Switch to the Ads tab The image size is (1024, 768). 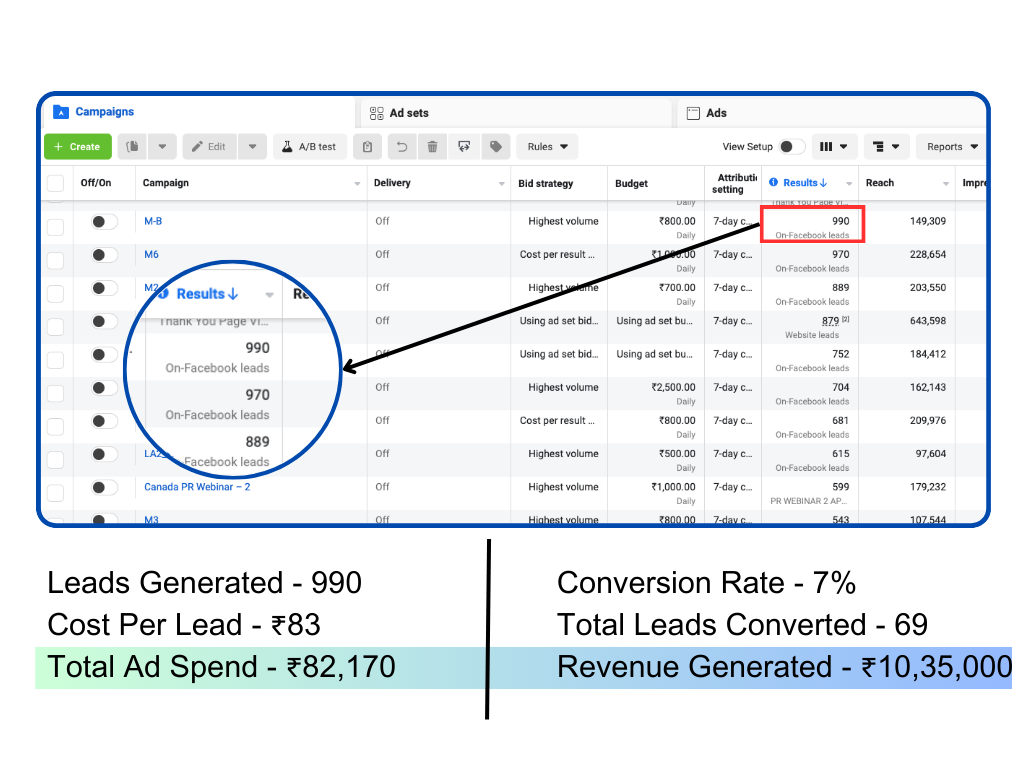[716, 113]
